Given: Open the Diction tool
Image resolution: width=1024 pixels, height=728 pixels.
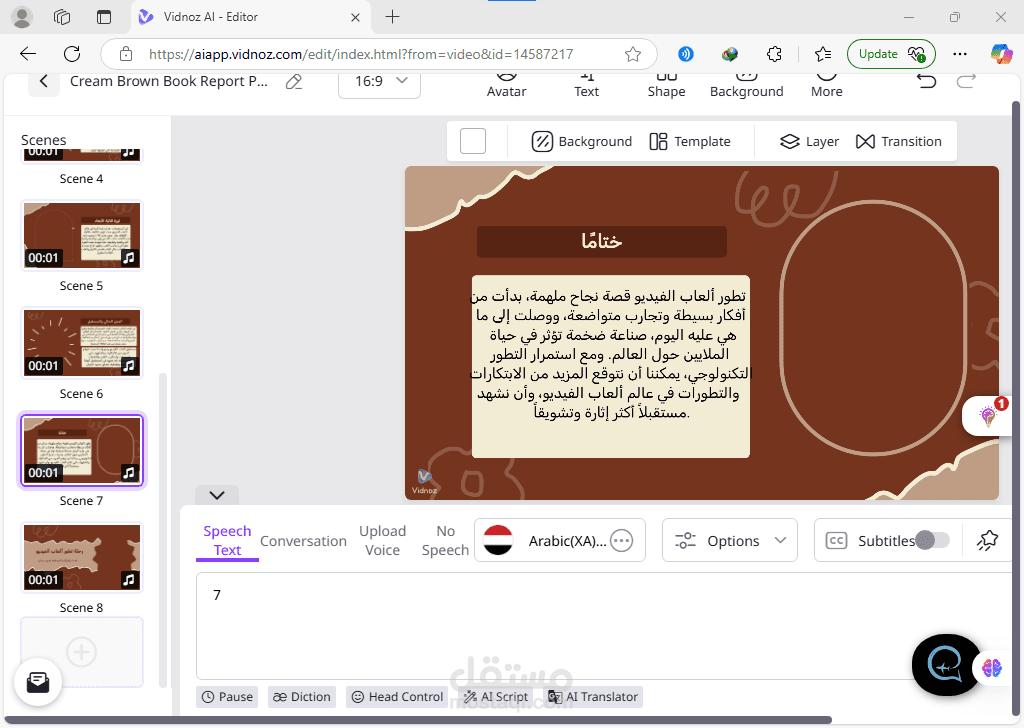Looking at the screenshot, I should [x=302, y=697].
